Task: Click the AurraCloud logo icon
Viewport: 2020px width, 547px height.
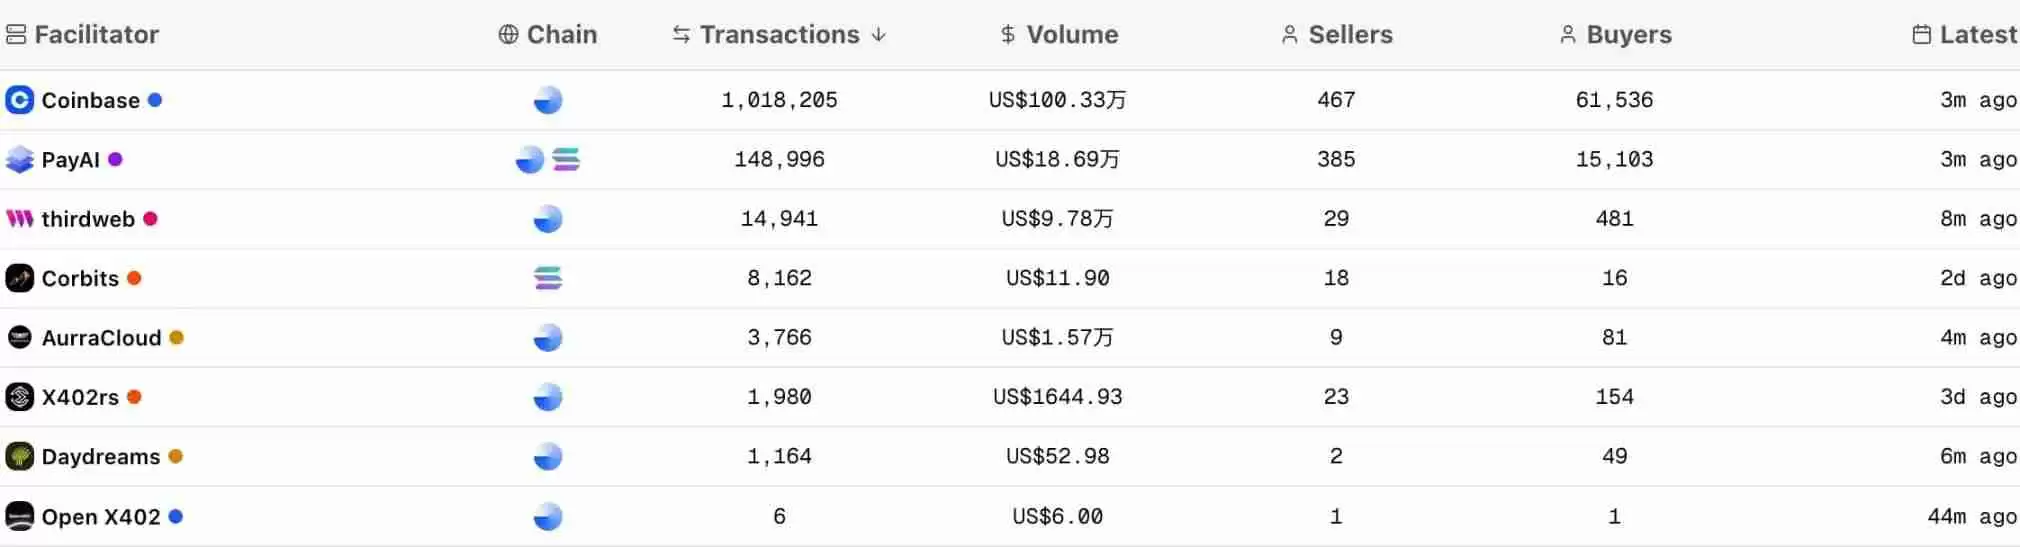Action: pos(19,338)
